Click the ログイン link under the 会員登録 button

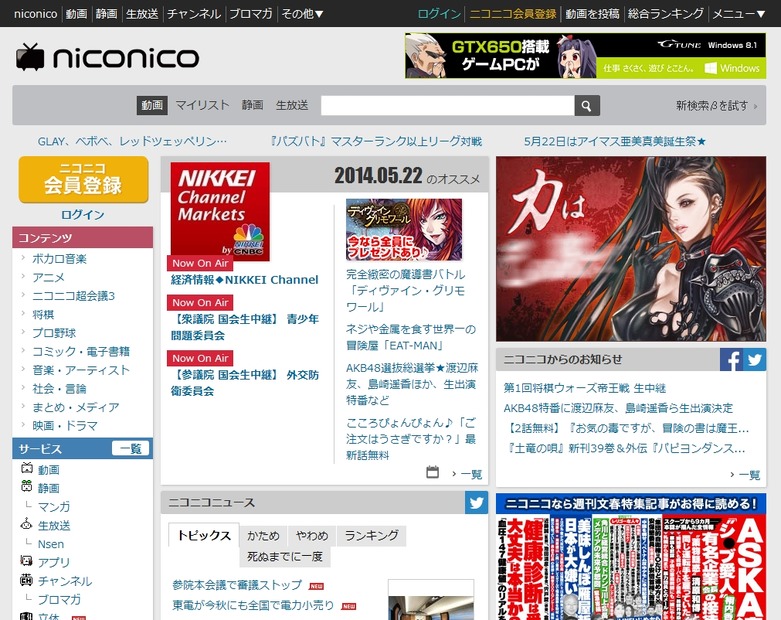[x=83, y=215]
